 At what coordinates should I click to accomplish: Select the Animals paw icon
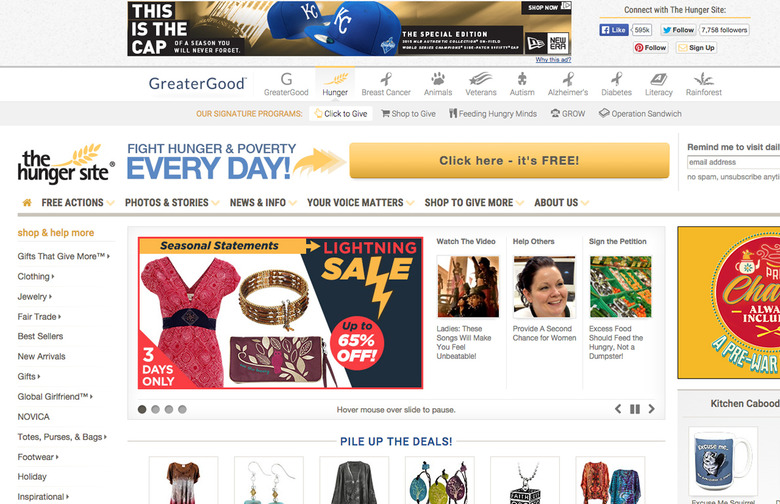click(438, 79)
